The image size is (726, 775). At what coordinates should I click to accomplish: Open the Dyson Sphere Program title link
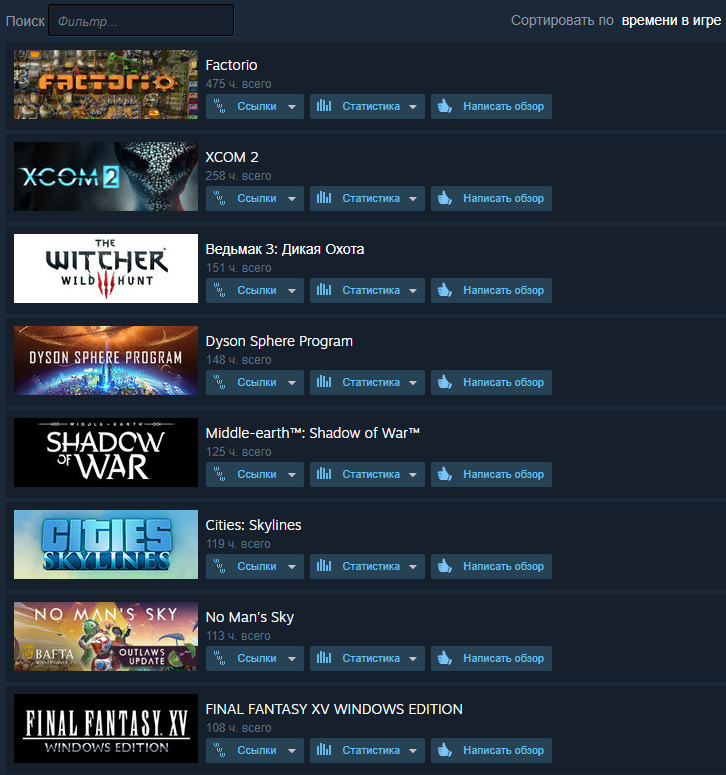(x=279, y=341)
